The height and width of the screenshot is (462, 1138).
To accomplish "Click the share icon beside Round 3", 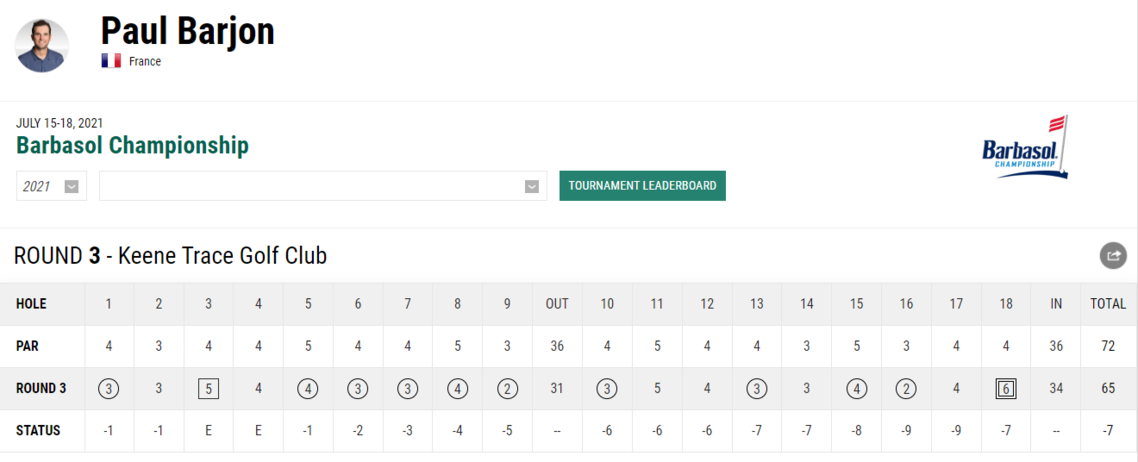I will point(1113,255).
